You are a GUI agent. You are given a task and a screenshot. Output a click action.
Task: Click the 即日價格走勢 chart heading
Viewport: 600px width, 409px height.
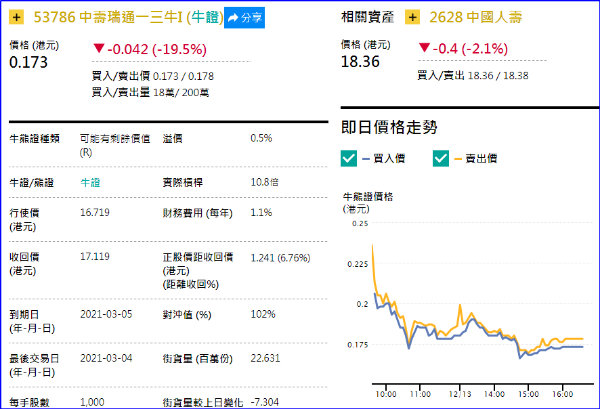point(389,127)
